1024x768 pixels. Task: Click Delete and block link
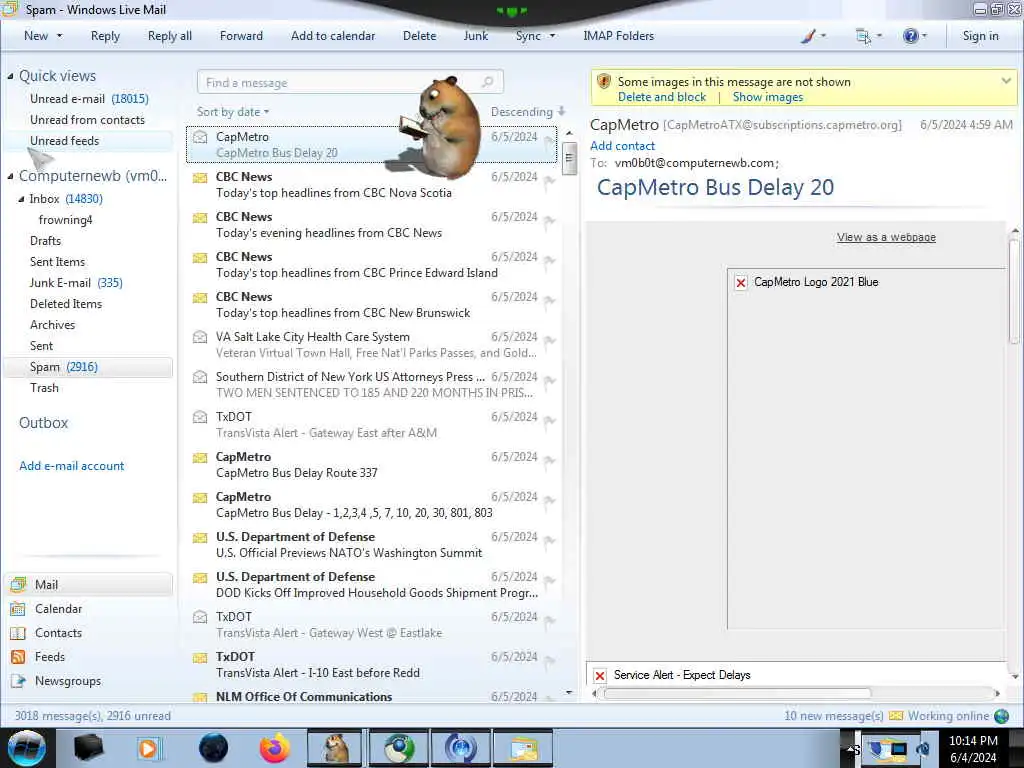coord(662,97)
